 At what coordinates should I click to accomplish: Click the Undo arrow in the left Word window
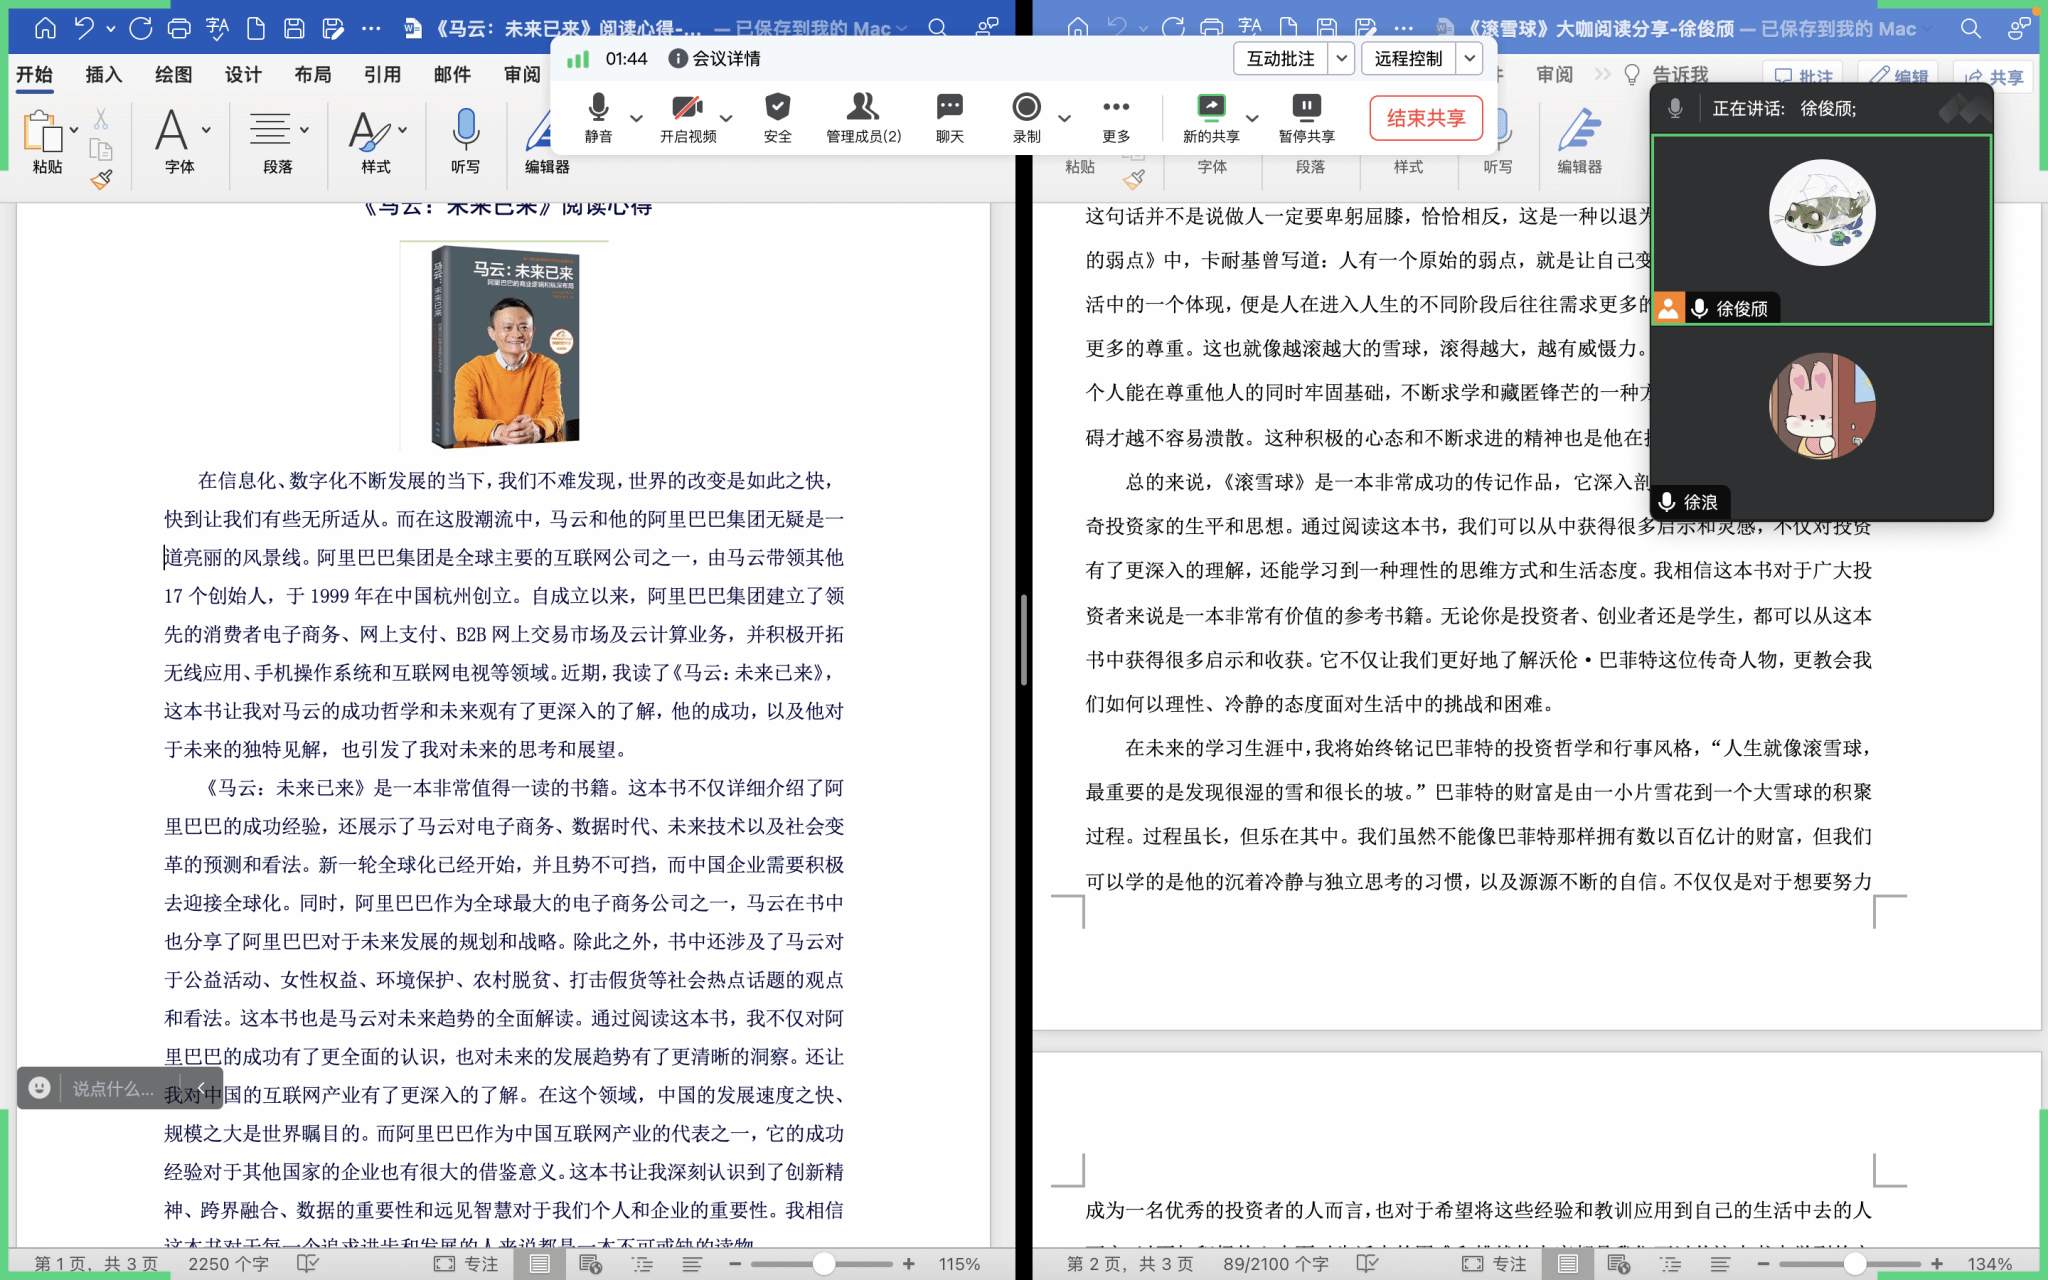pos(85,28)
